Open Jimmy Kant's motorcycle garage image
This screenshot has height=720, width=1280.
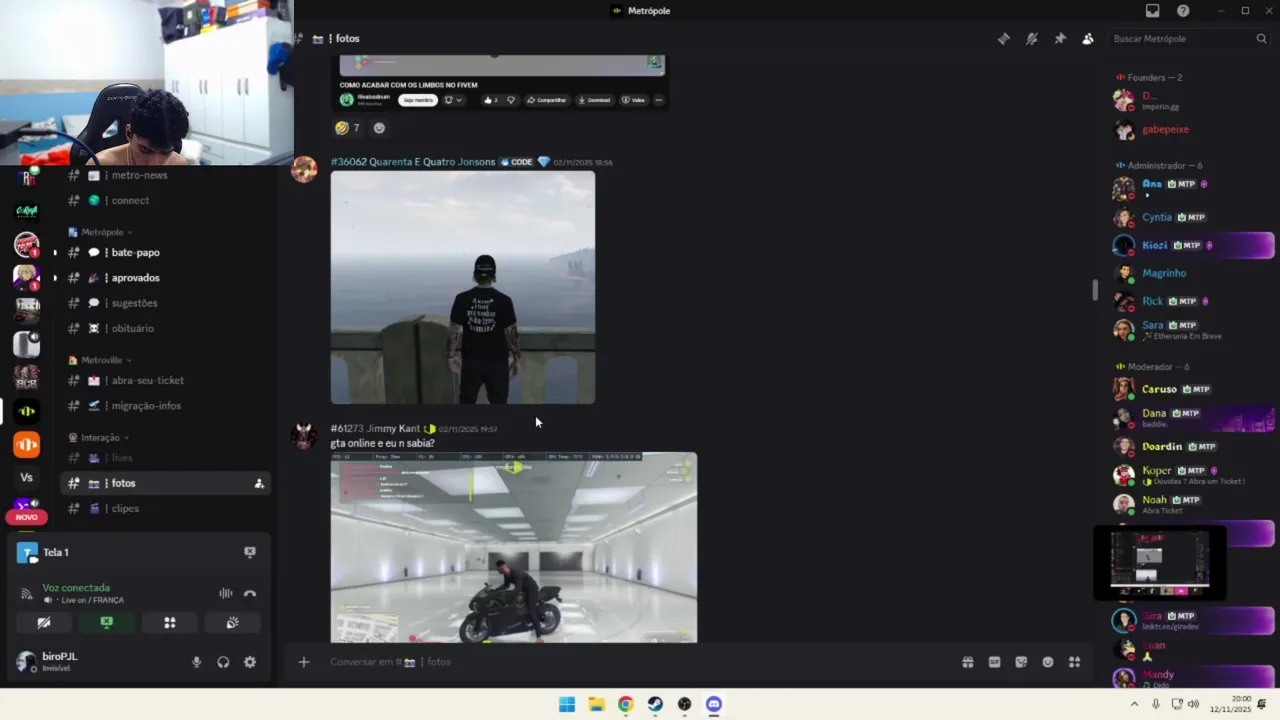click(514, 547)
